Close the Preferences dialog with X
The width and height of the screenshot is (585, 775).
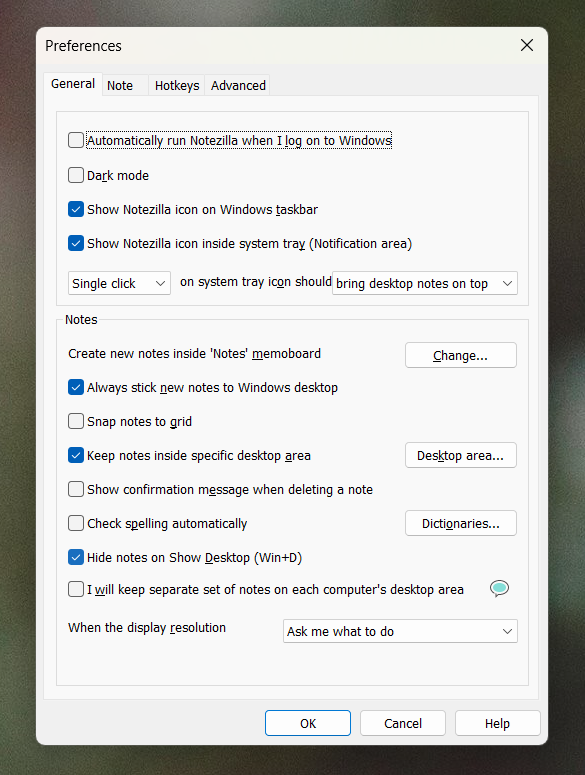click(527, 45)
